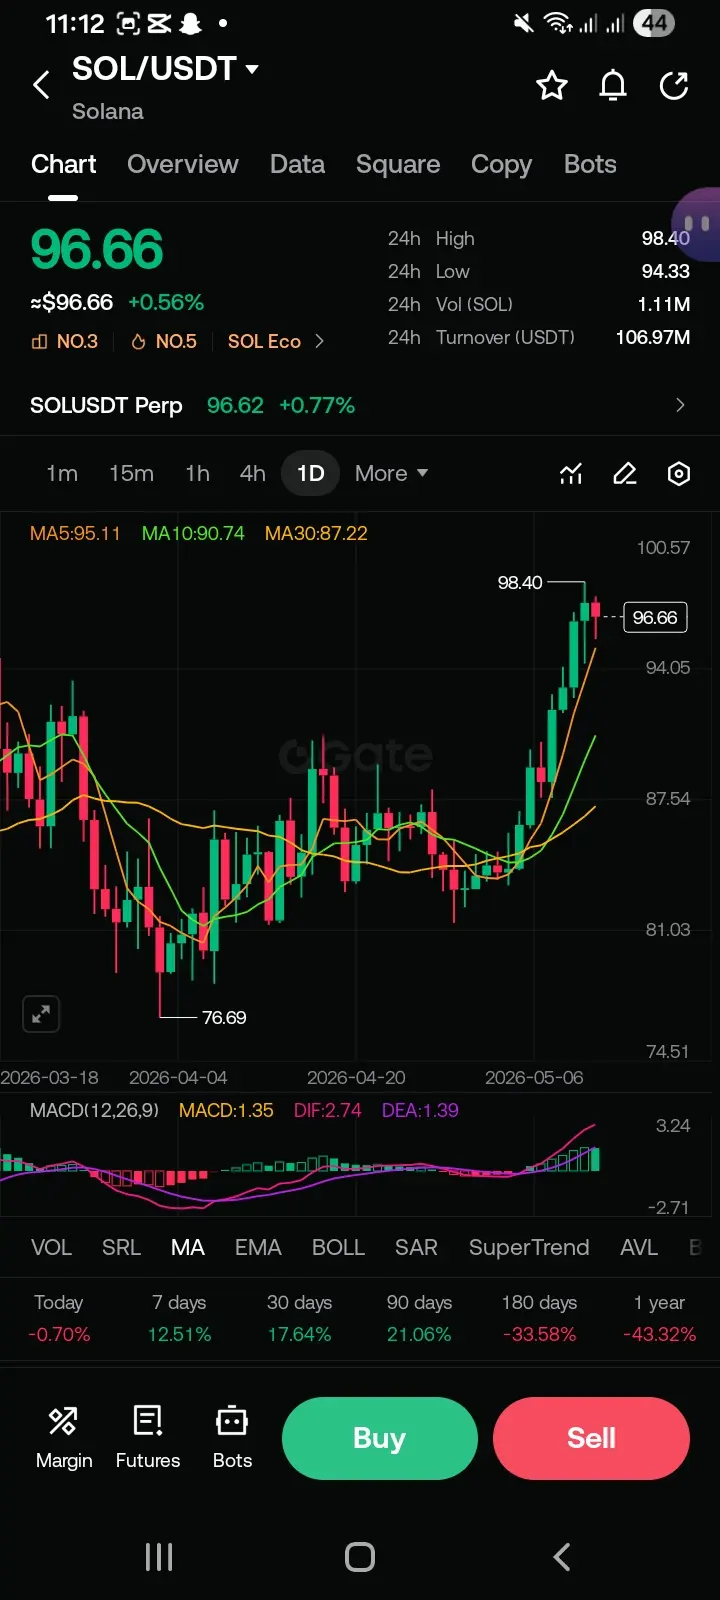
Task: Tap the large 96.66 price
Action: [97, 249]
